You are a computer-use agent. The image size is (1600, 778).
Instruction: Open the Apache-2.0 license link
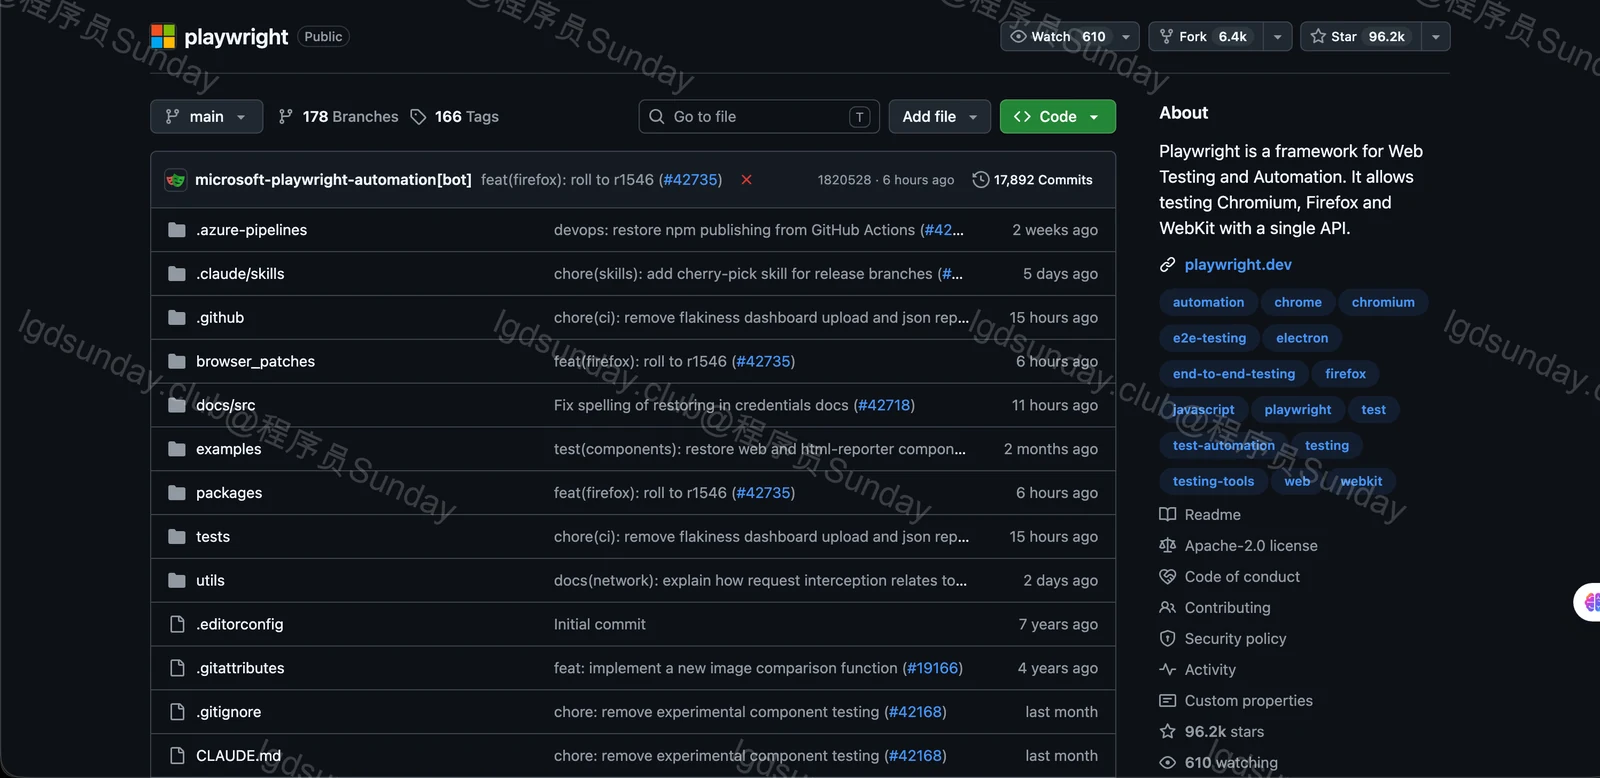coord(1251,546)
